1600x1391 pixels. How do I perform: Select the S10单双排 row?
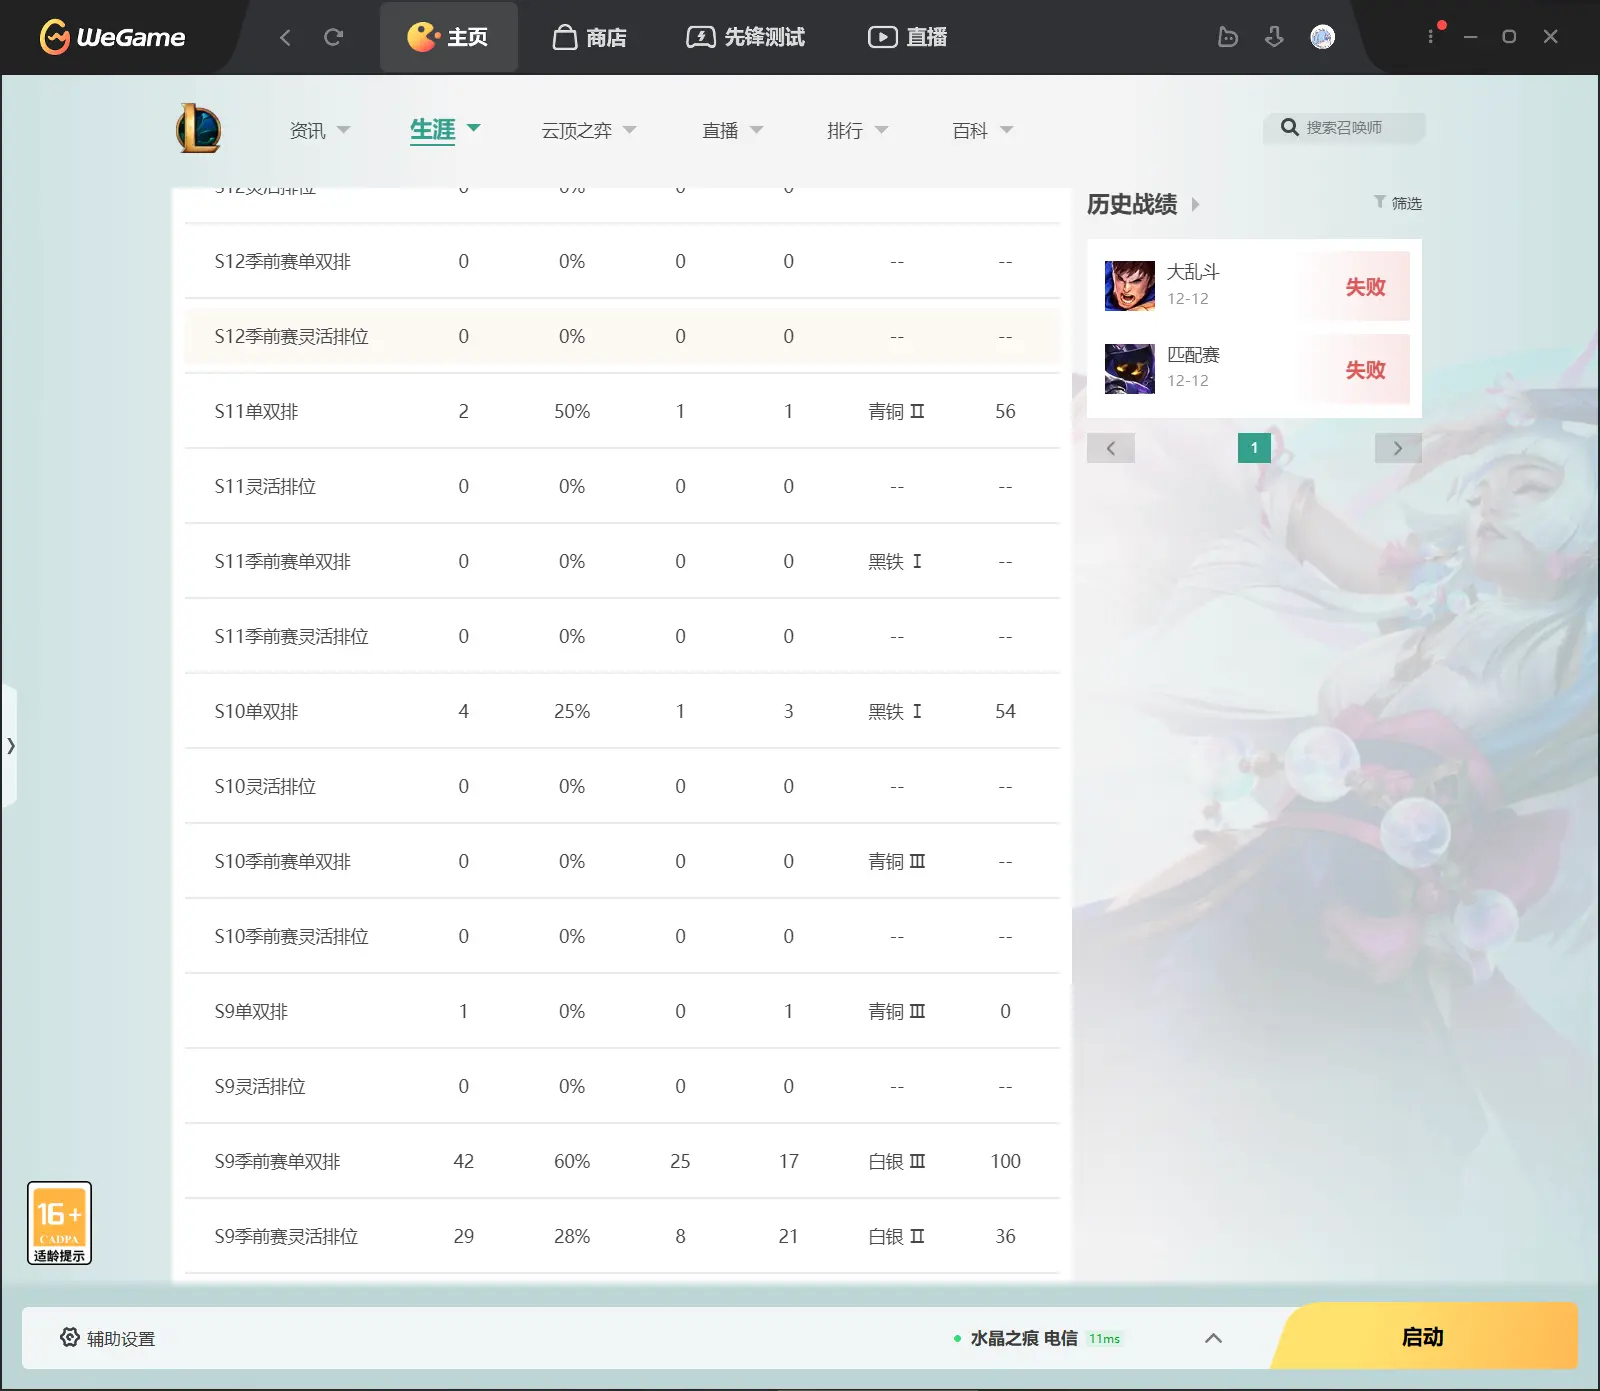(x=622, y=711)
